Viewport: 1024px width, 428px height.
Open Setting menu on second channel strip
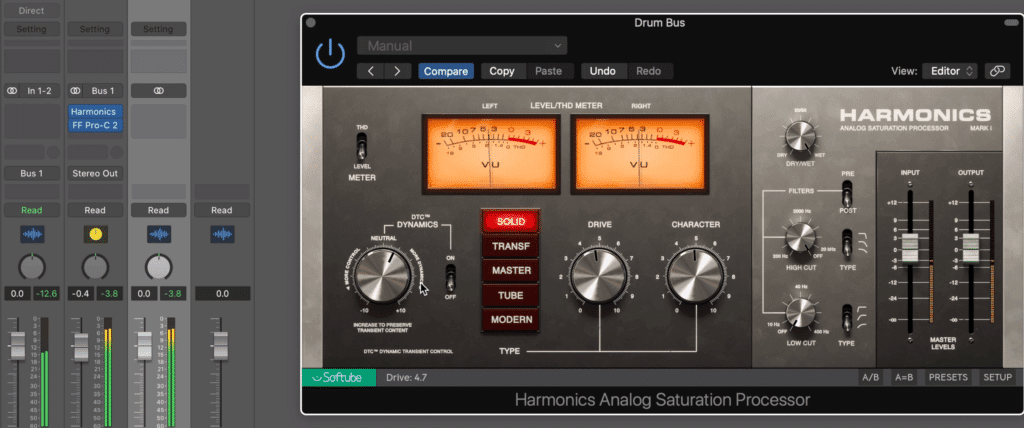coord(95,29)
